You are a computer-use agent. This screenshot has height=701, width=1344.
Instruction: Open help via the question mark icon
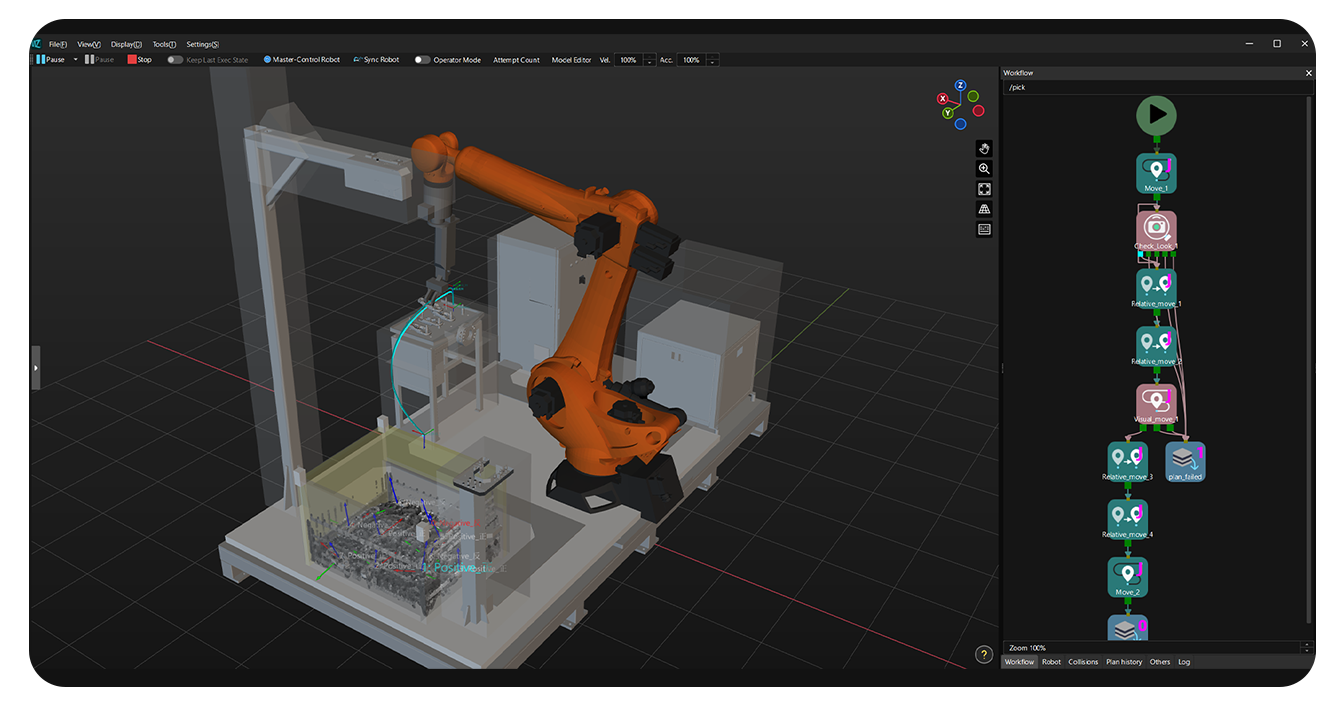pyautogui.click(x=984, y=655)
